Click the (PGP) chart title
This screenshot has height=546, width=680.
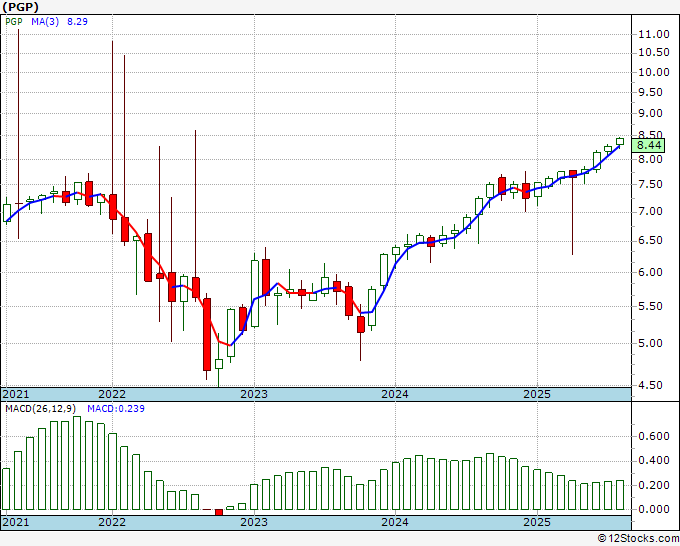pyautogui.click(x=20, y=7)
